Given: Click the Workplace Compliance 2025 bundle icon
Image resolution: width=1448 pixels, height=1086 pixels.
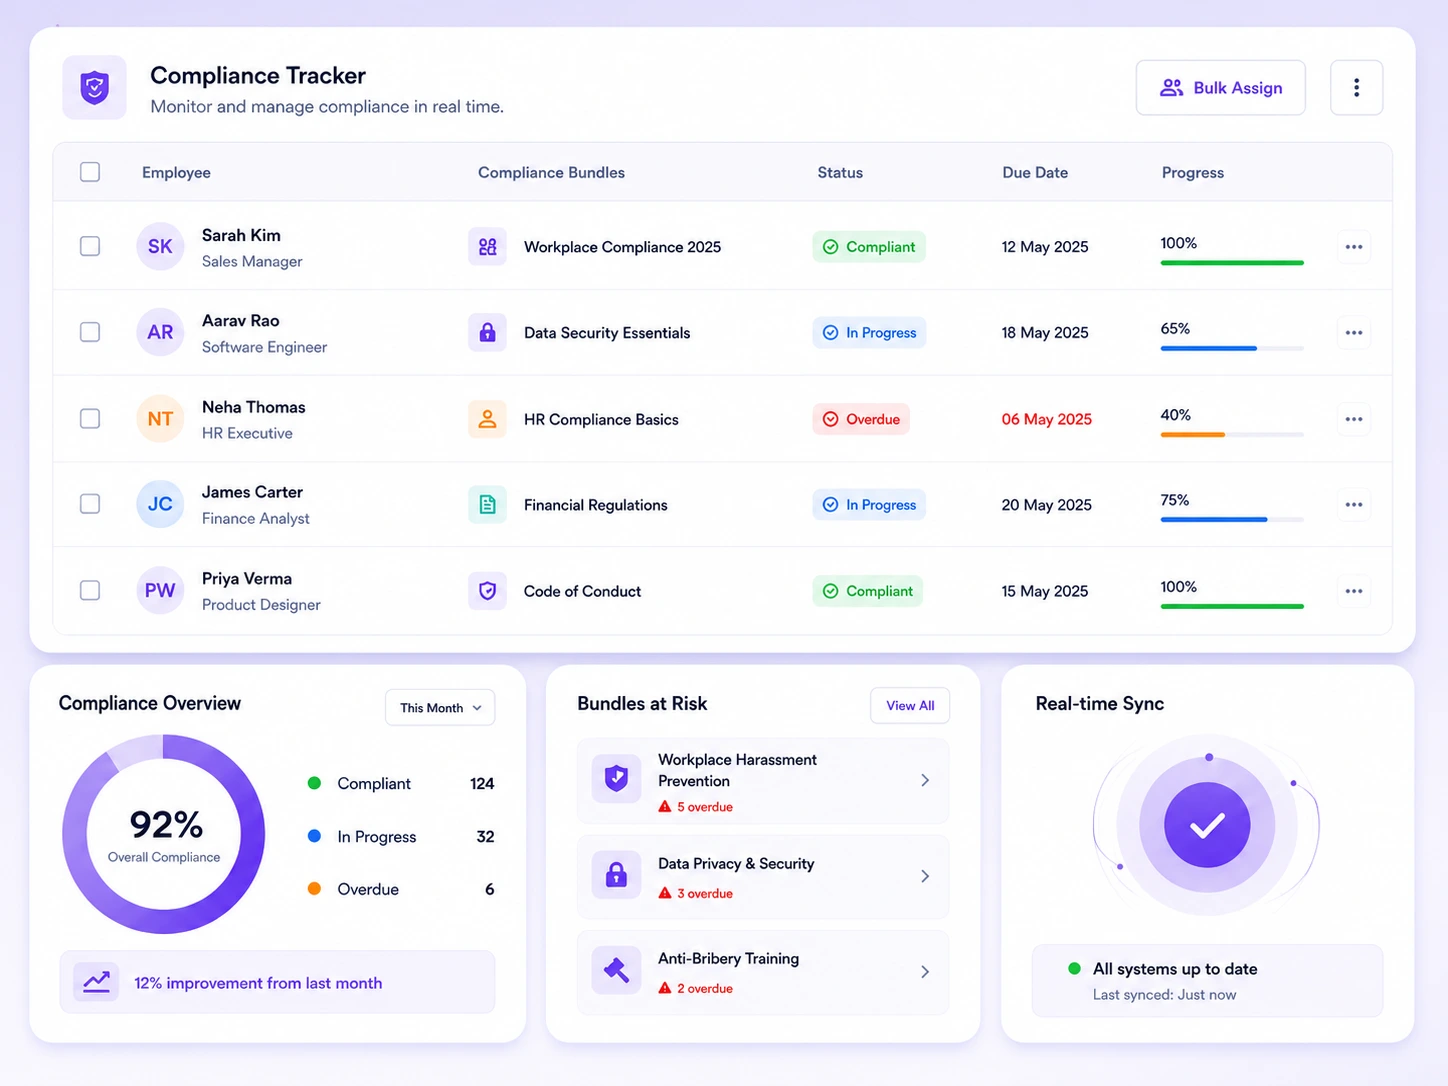Looking at the screenshot, I should point(487,247).
